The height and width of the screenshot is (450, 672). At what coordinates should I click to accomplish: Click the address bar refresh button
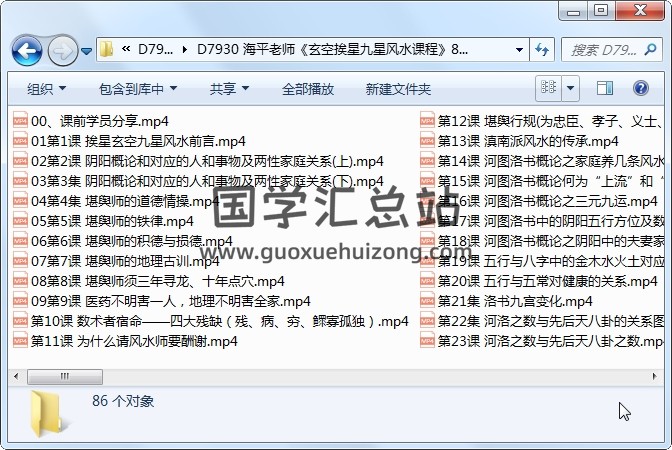click(542, 50)
